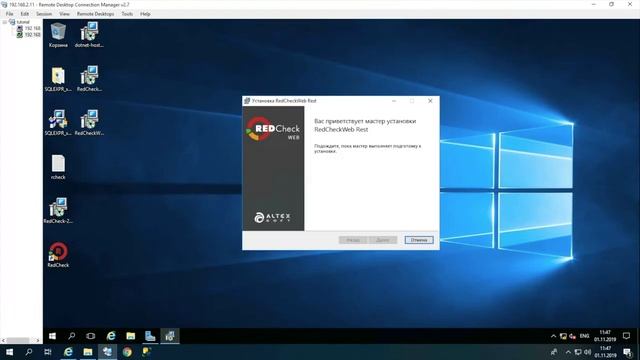
Task: Switch ENG input language on remote taskbar
Action: tap(584, 336)
